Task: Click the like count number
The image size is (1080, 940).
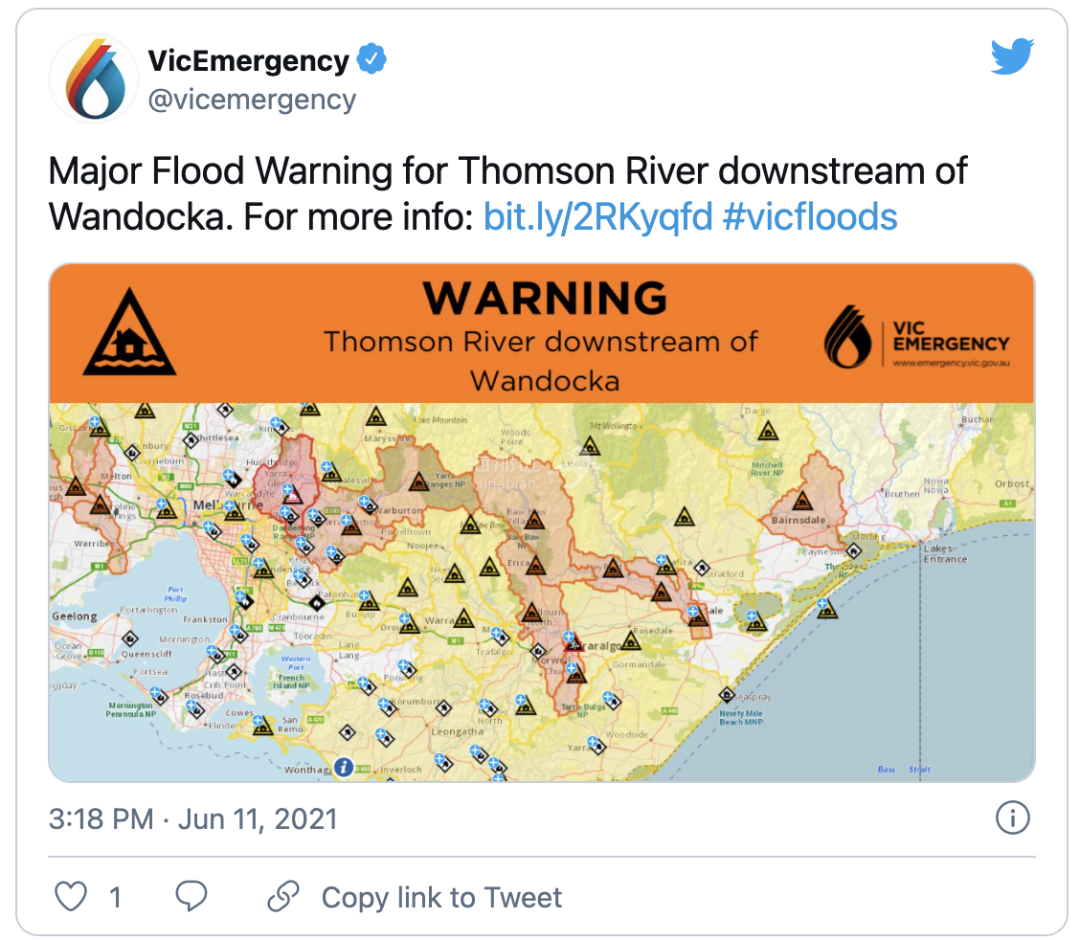Action: pyautogui.click(x=116, y=897)
